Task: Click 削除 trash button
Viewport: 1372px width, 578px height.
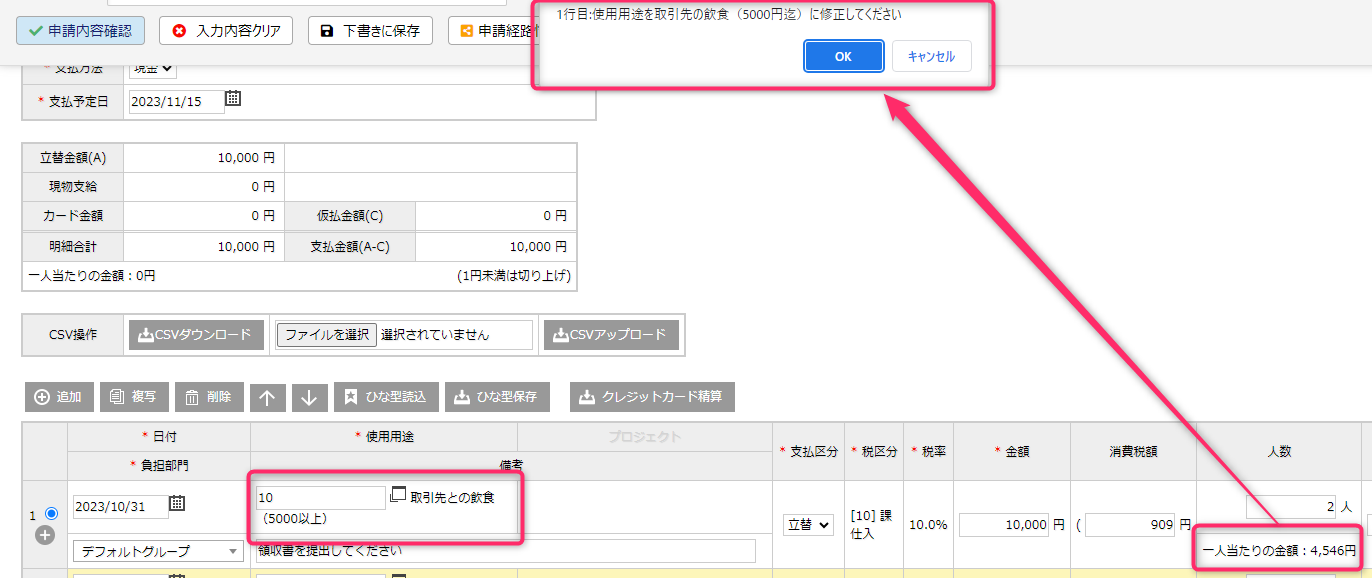Action: pos(208,397)
